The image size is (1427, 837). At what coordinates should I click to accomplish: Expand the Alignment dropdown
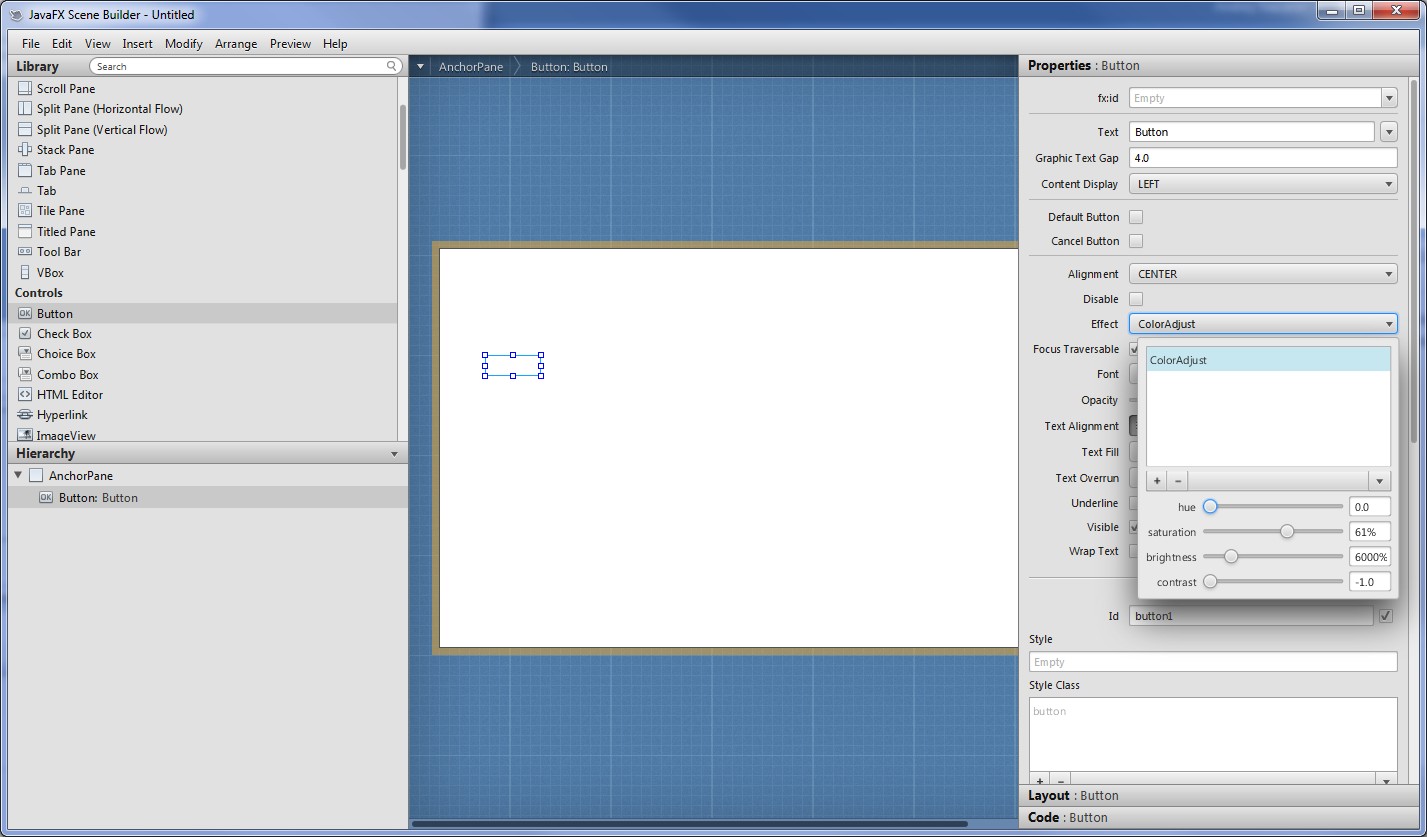1262,274
